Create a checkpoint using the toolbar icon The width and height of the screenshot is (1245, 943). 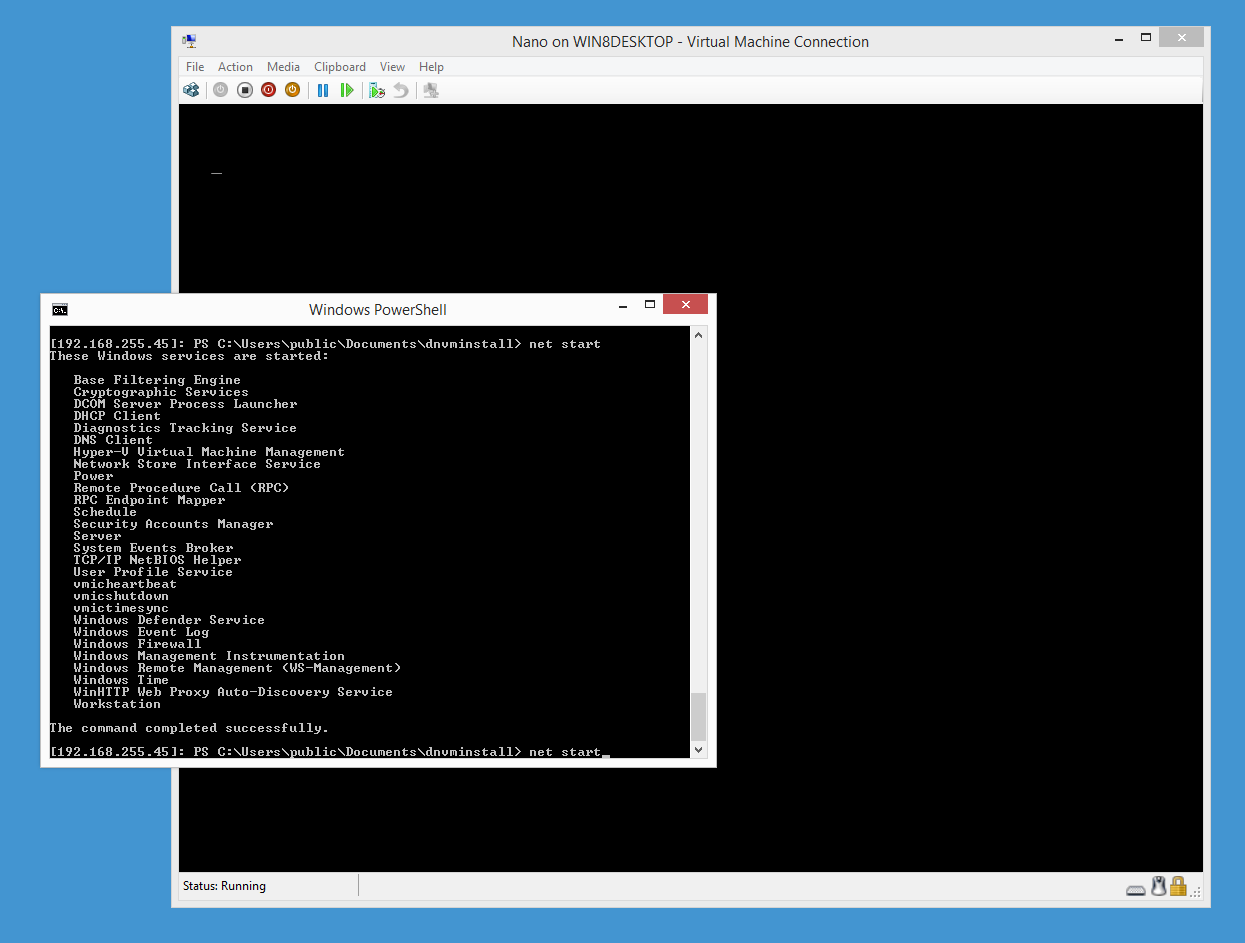[377, 90]
